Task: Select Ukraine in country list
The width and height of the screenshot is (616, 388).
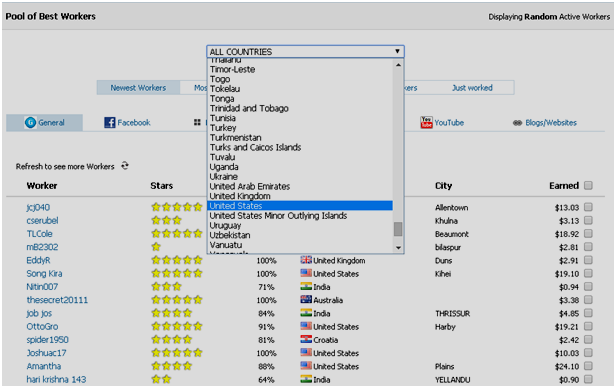Action: (300, 176)
